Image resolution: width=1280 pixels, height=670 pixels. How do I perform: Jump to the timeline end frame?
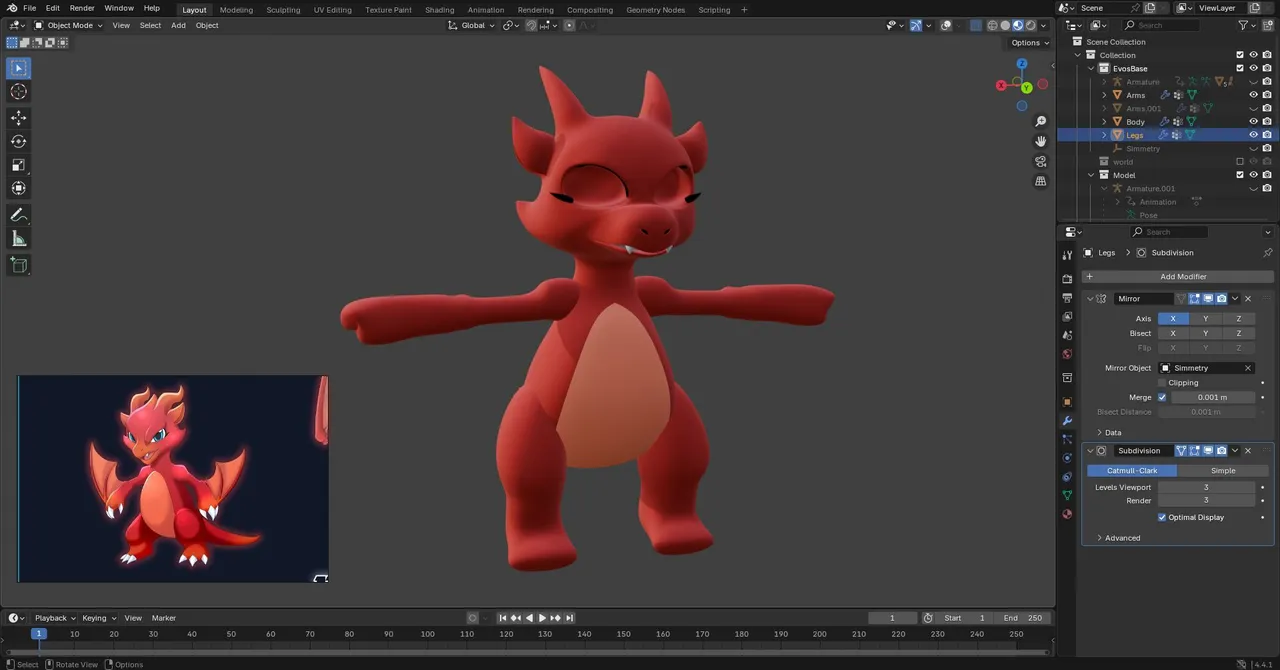[x=569, y=618]
